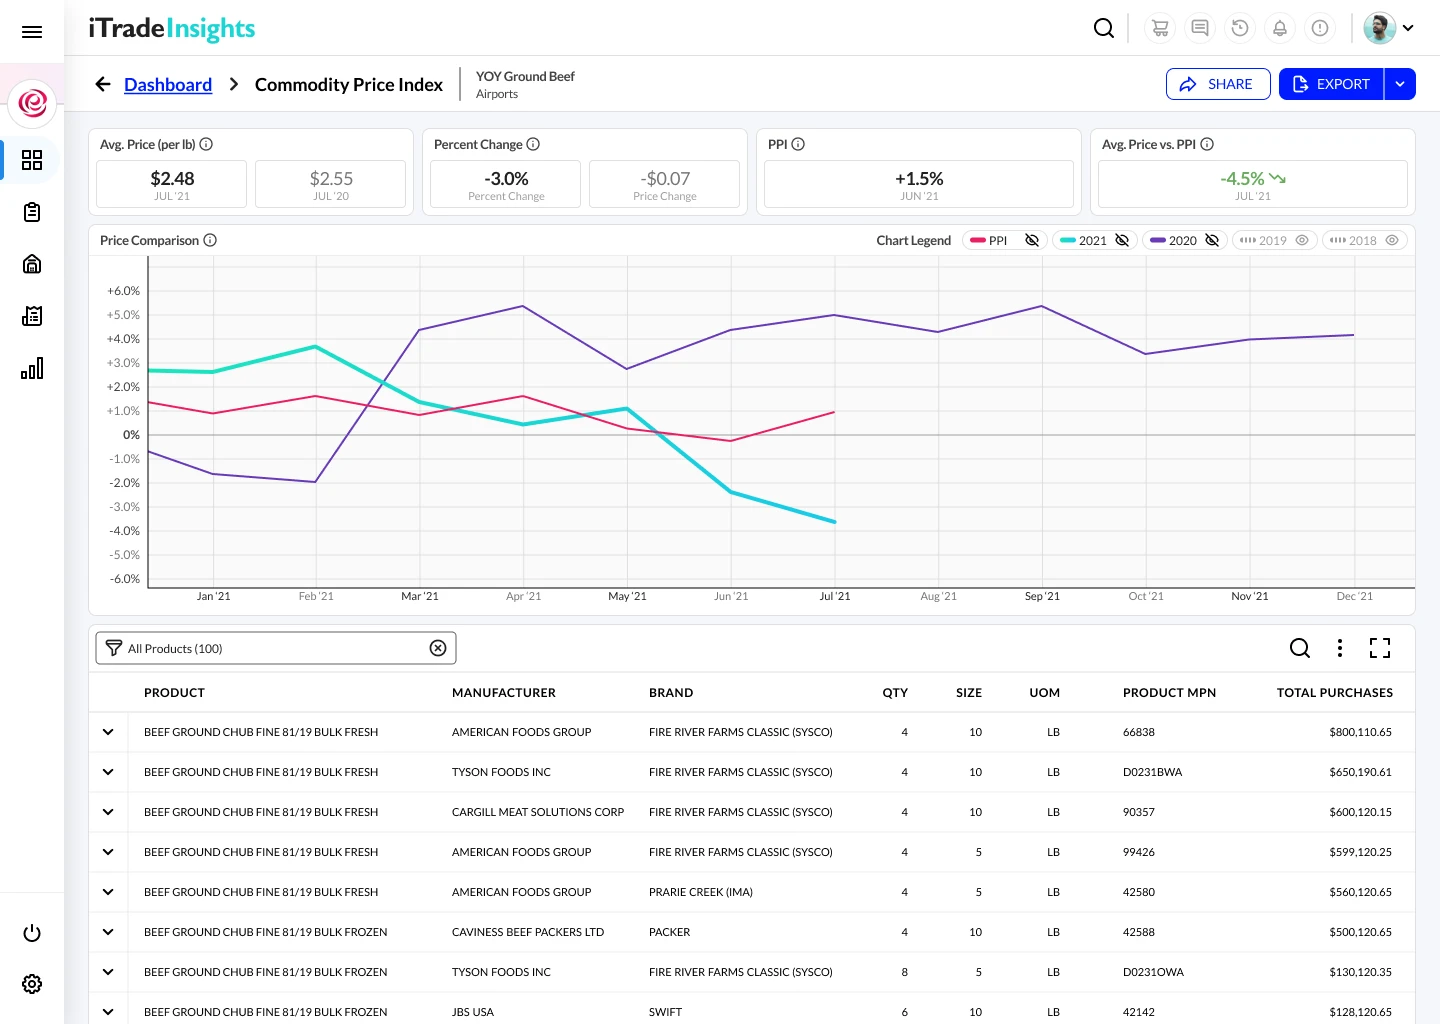Open table more options kebab menu
This screenshot has width=1440, height=1024.
pyautogui.click(x=1340, y=648)
